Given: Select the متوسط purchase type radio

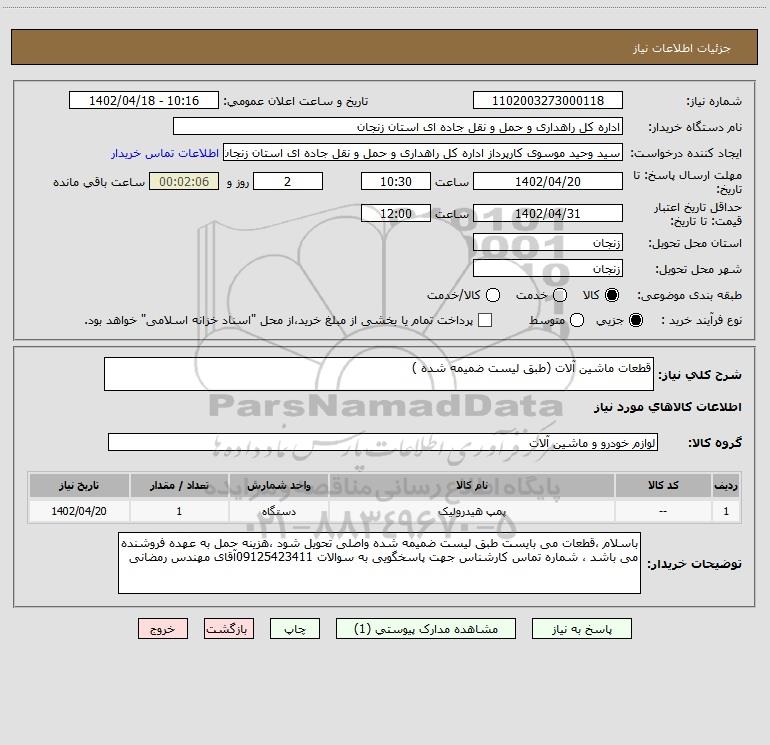Looking at the screenshot, I should (x=577, y=320).
